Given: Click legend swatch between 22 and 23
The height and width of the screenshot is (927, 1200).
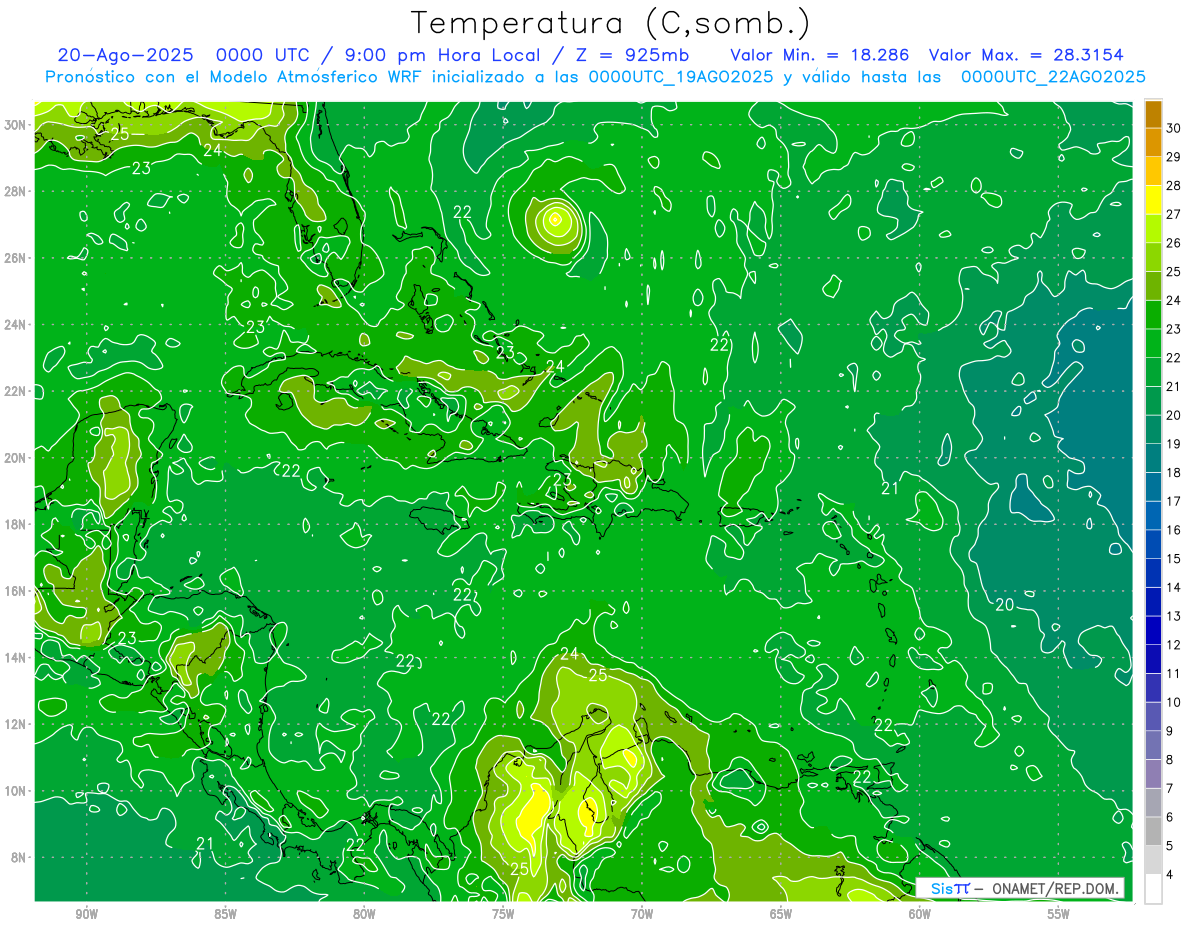Looking at the screenshot, I should [1153, 343].
